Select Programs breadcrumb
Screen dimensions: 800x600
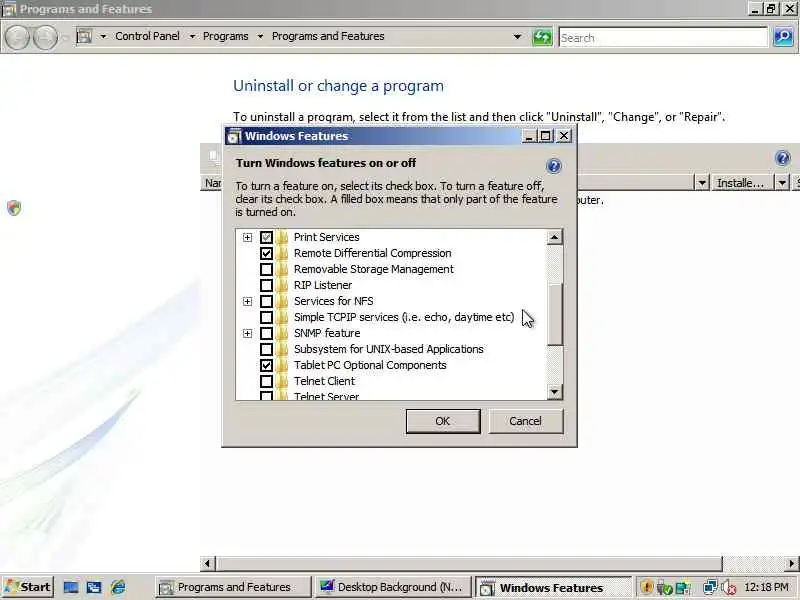226,36
